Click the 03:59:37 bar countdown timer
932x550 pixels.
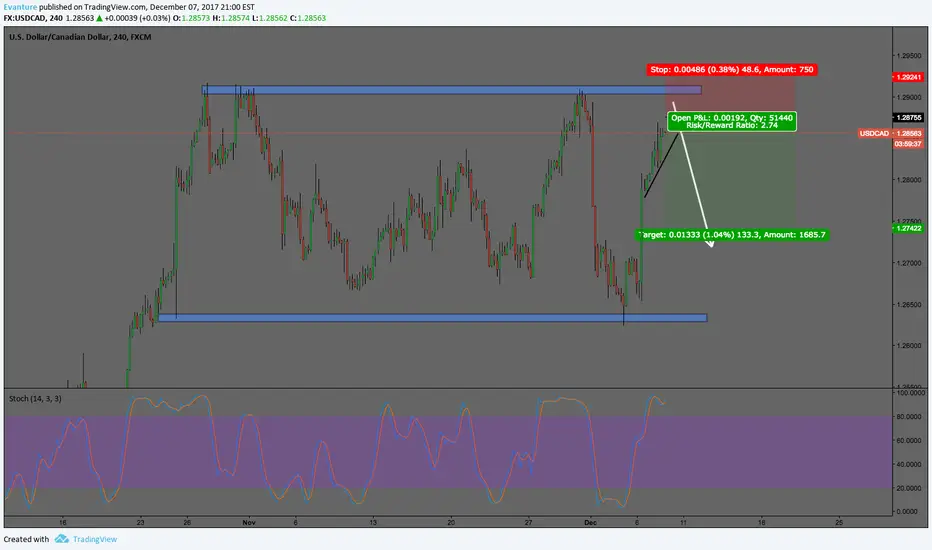(x=908, y=144)
